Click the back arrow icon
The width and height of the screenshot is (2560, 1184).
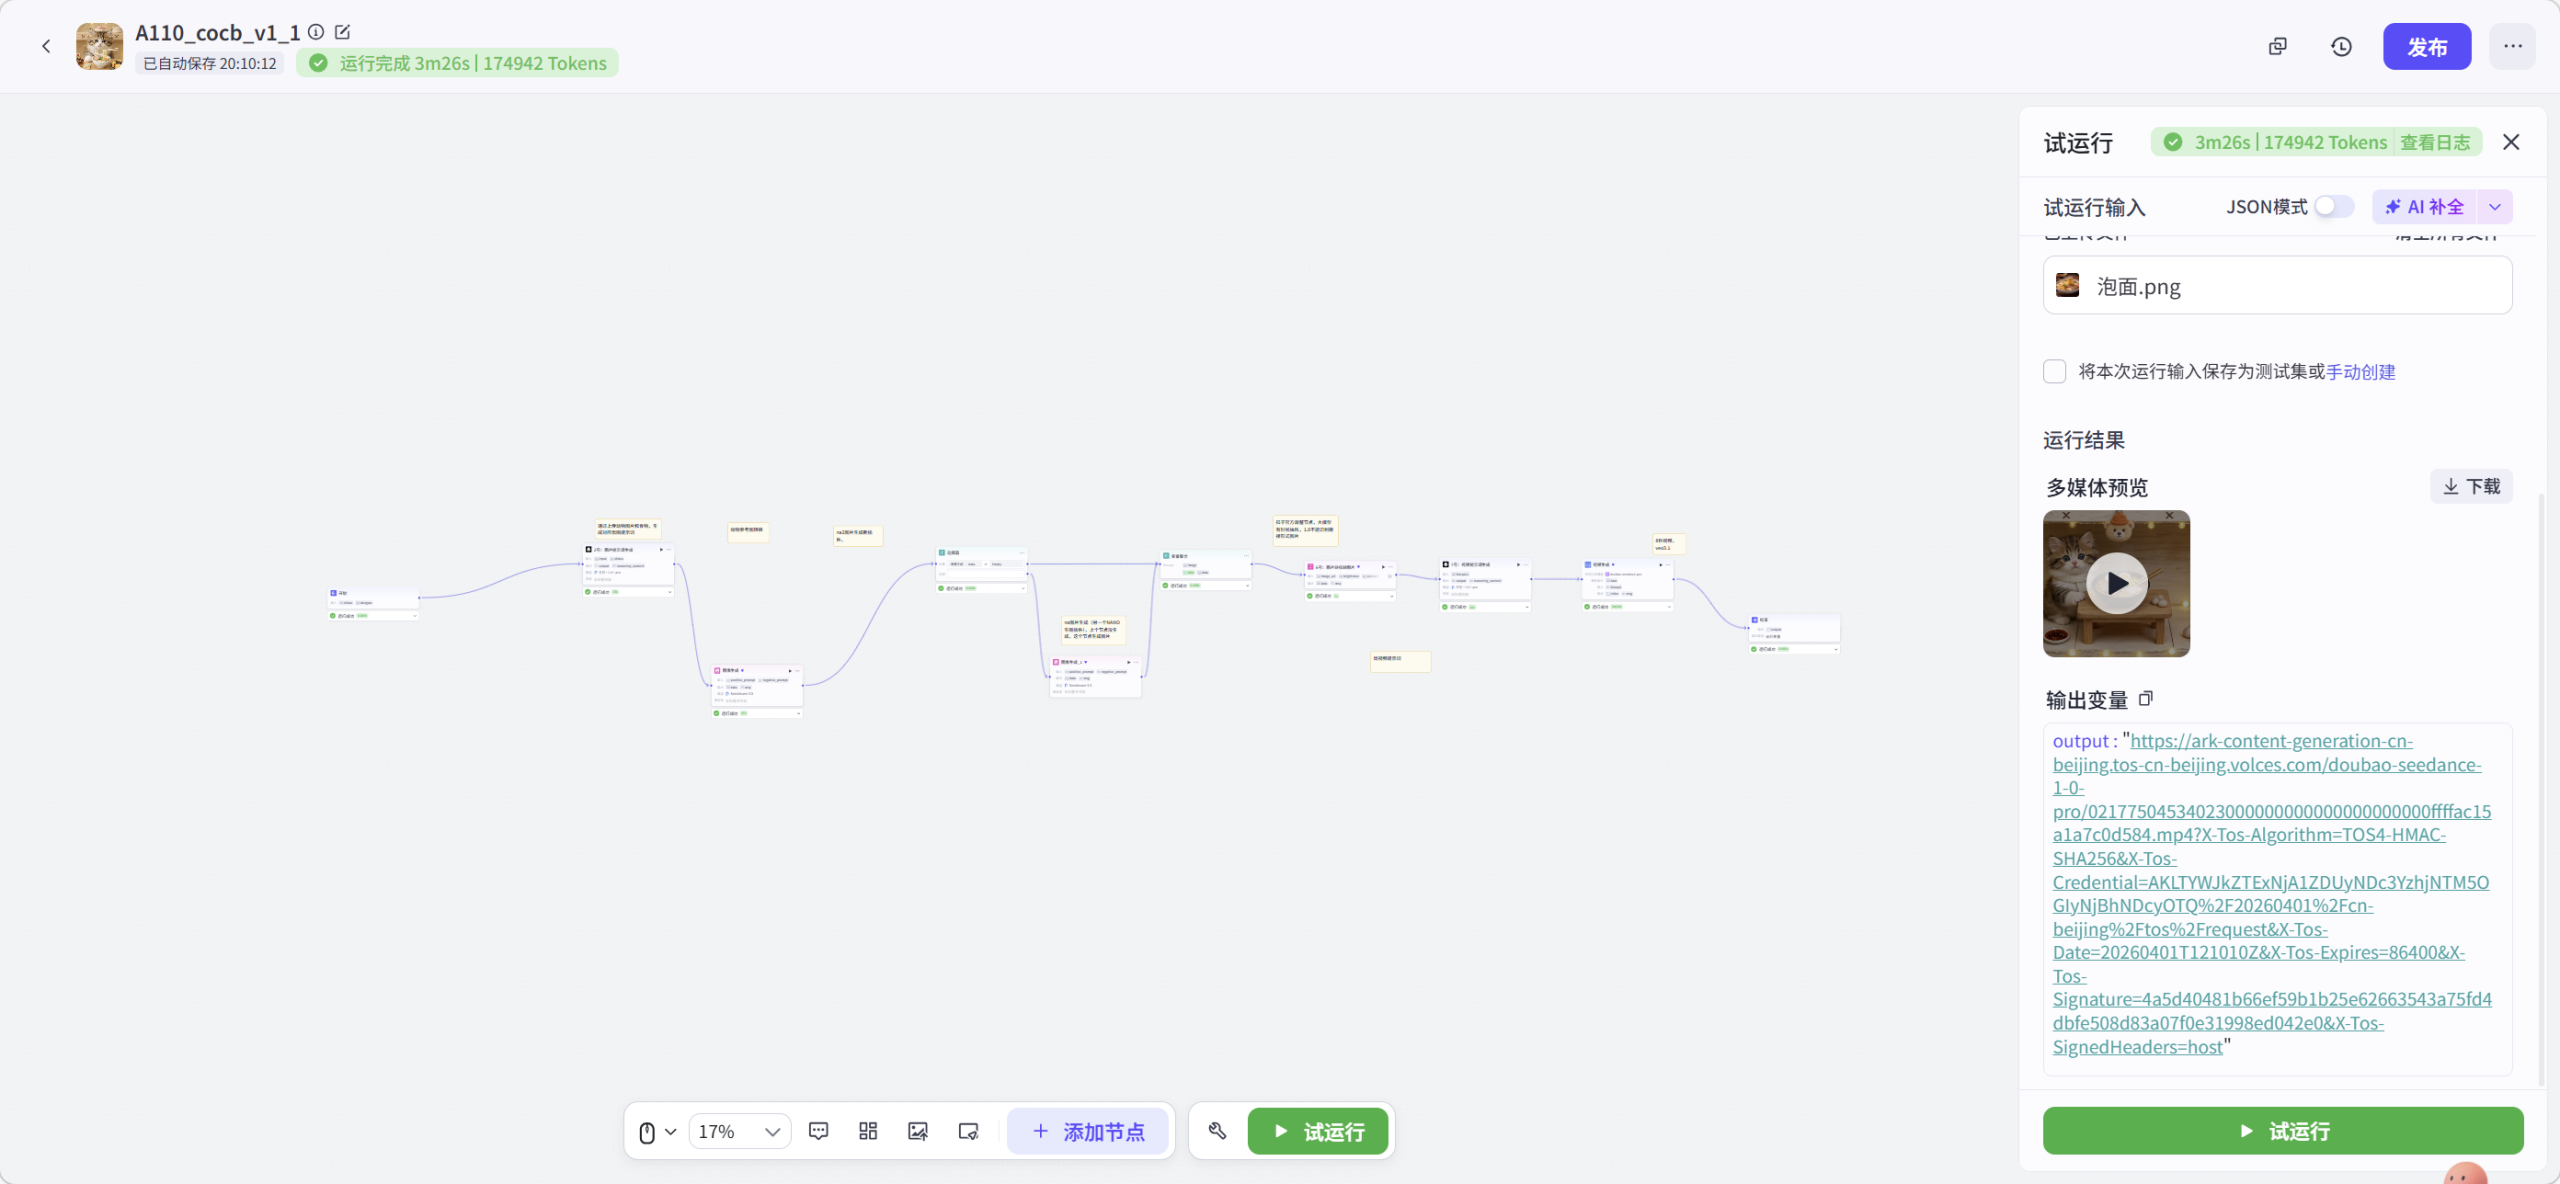coord(46,46)
